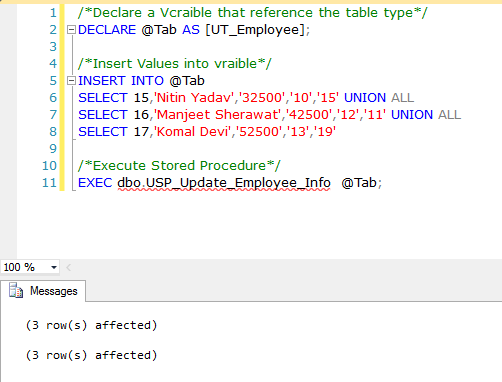This screenshot has height=382, width=502.
Task: Click the second rows affected message
Action: click(91, 355)
